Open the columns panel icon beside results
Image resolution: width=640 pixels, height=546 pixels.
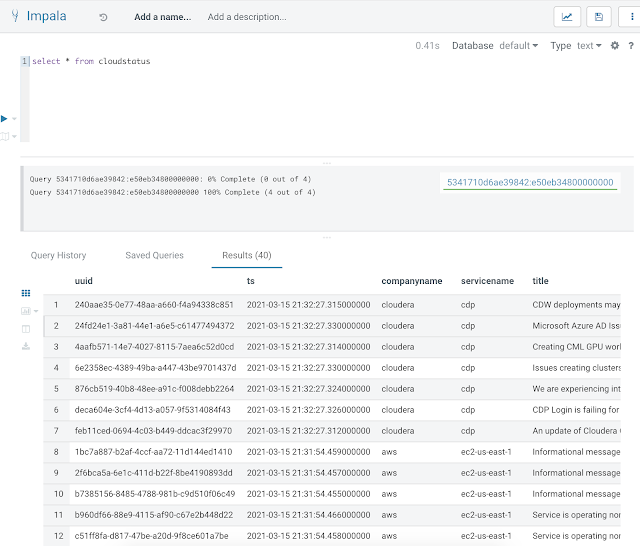coord(26,328)
